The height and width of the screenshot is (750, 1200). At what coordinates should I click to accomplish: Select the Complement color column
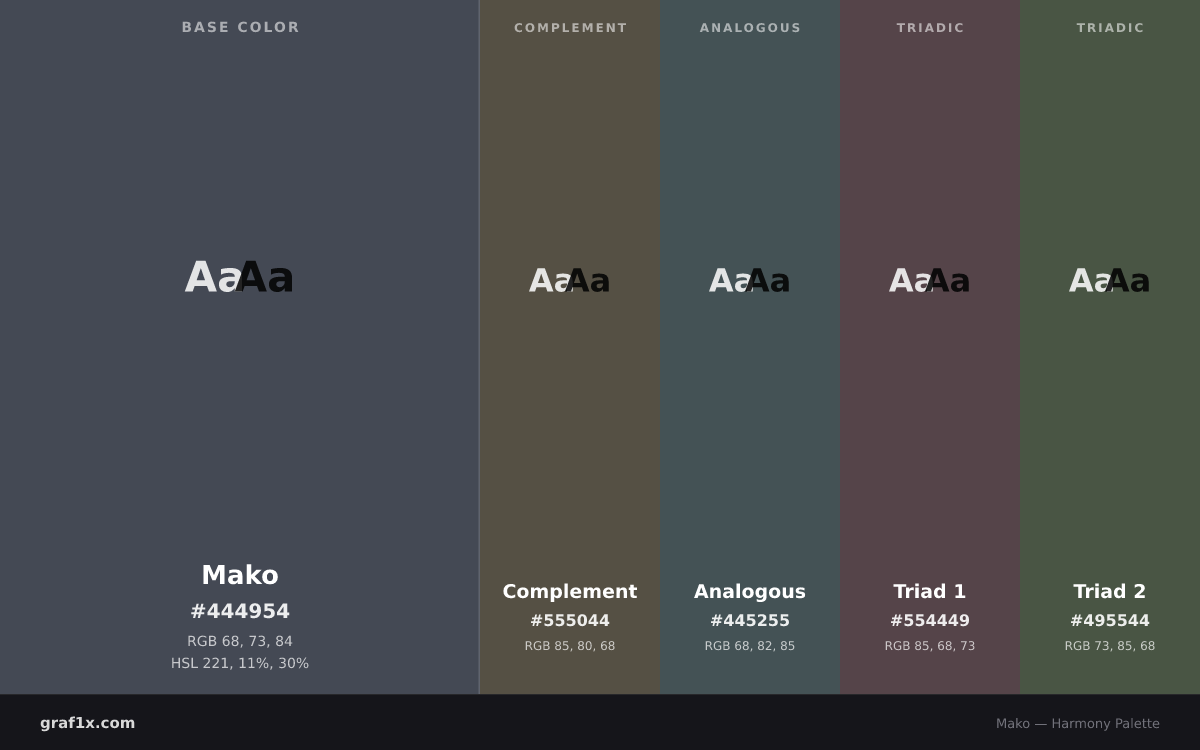(570, 347)
